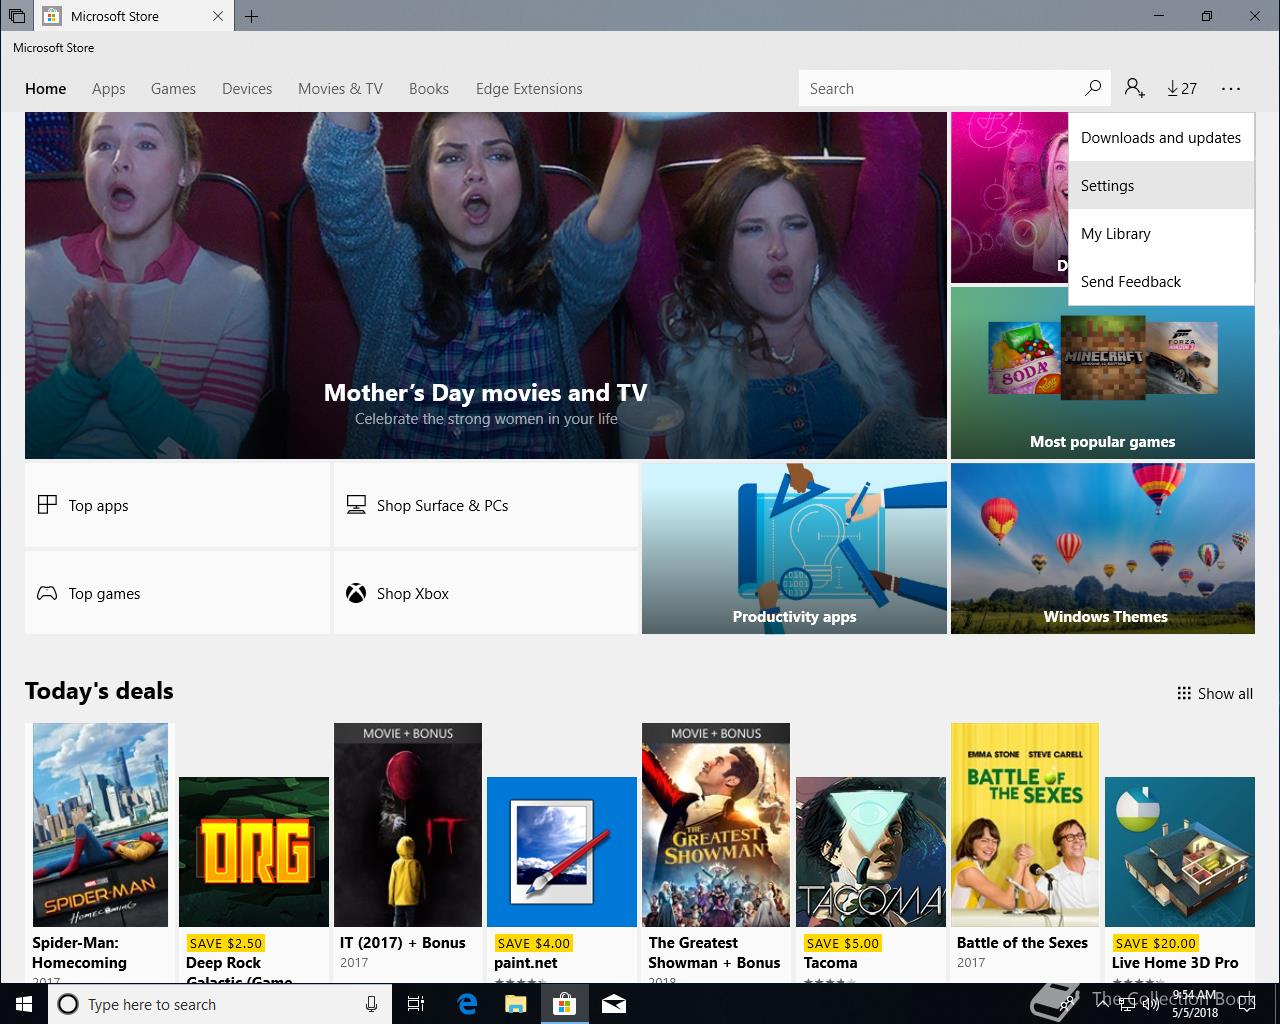Click the Show all grid icon
The image size is (1280, 1024).
coord(1184,693)
